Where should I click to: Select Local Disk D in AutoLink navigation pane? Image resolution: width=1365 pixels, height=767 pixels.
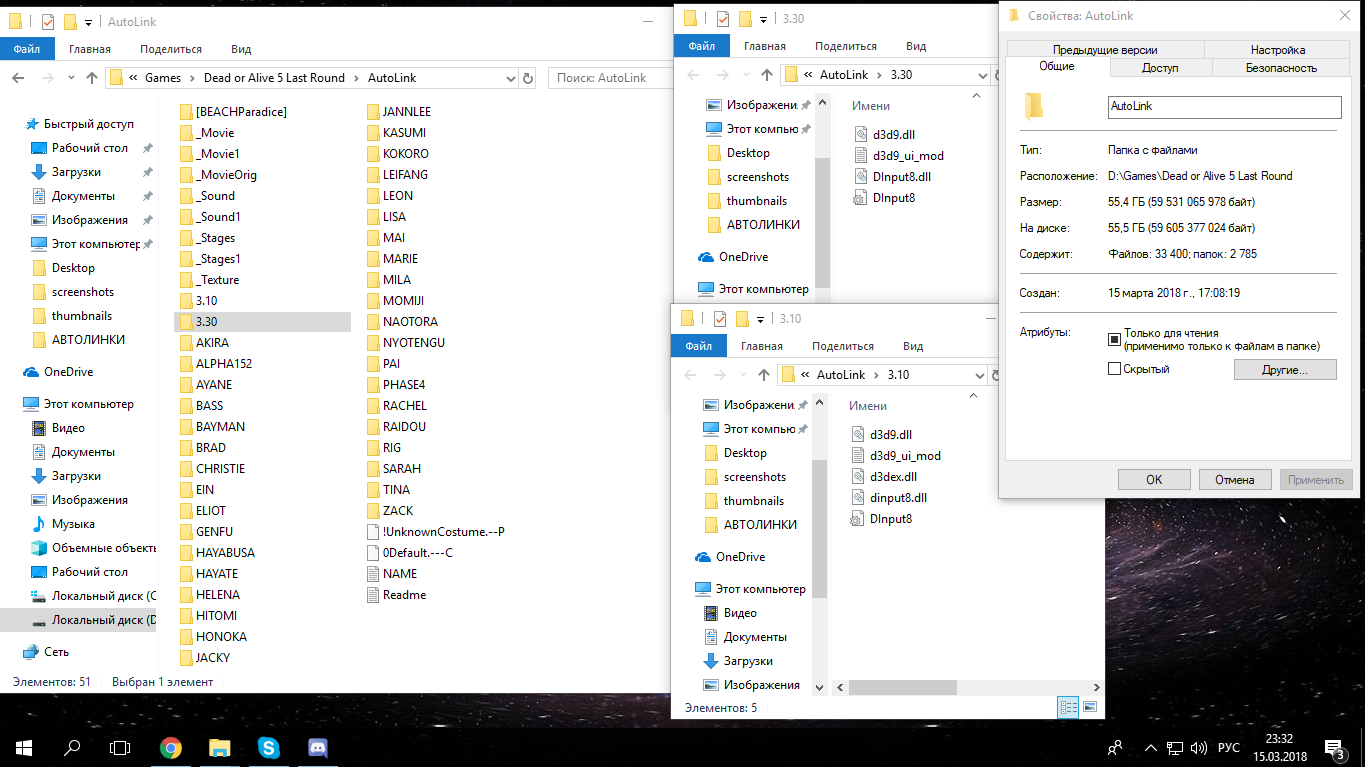pyautogui.click(x=92, y=621)
